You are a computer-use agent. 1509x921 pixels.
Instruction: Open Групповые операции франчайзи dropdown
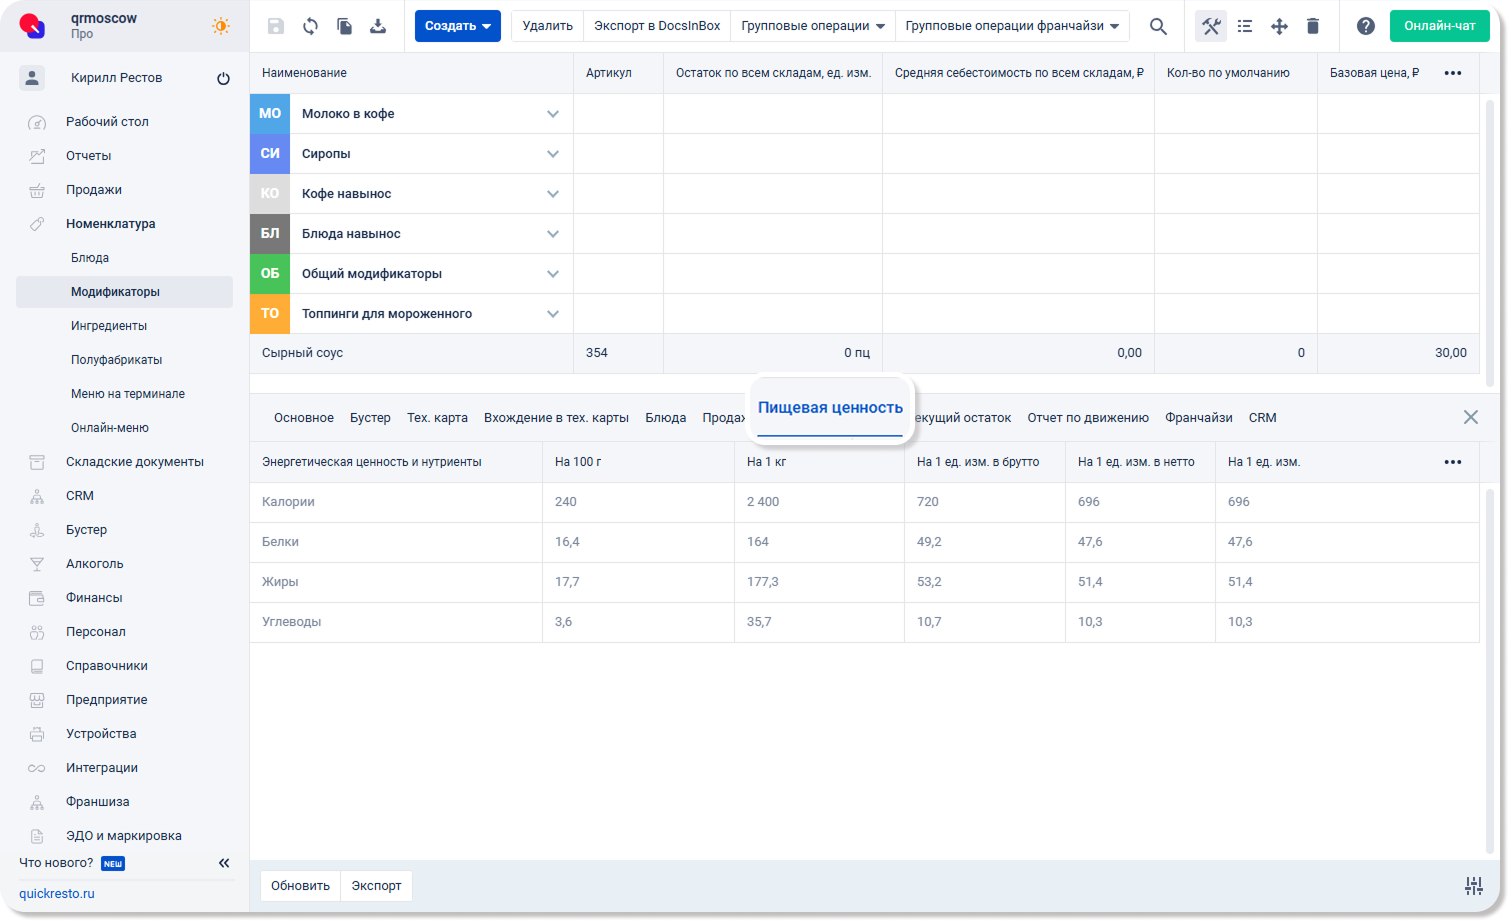coord(1012,26)
